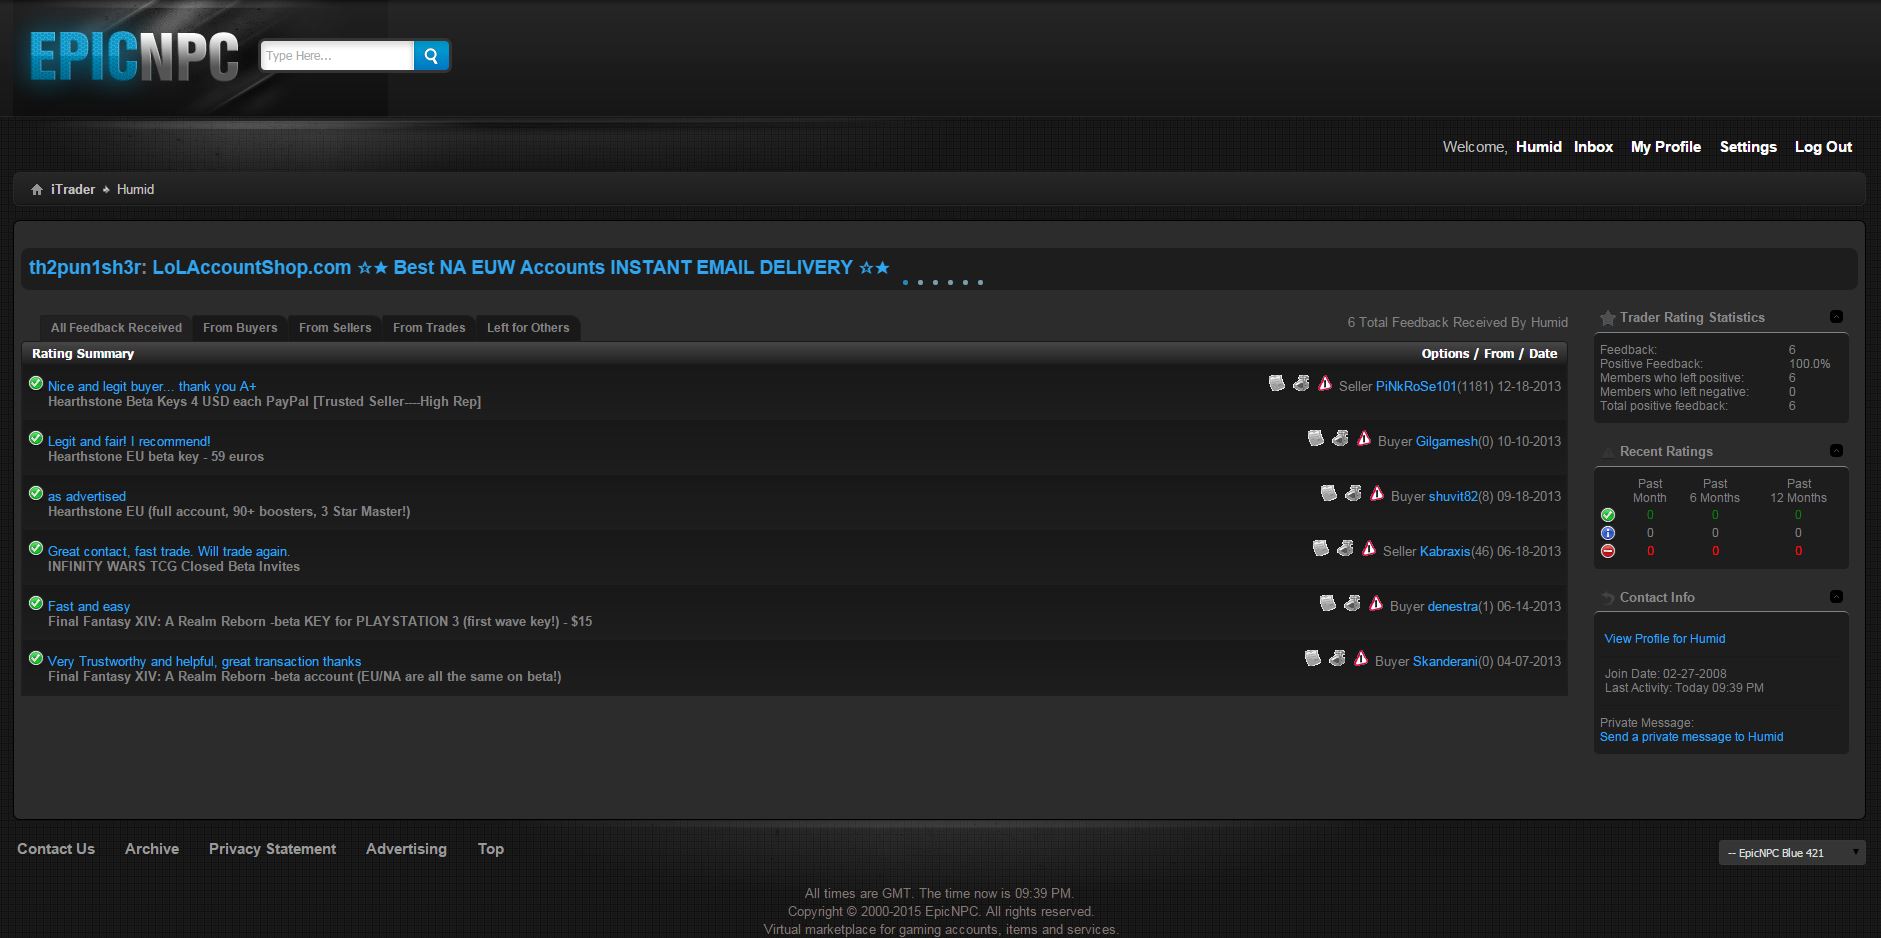Open page icon on Skanderani feedback row
This screenshot has width=1881, height=938.
(x=1313, y=658)
